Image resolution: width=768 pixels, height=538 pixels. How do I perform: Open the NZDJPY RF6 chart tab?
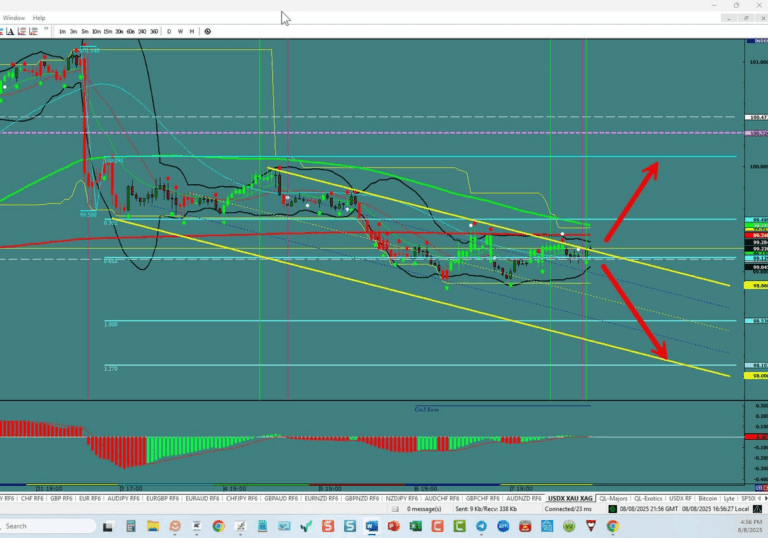point(402,498)
